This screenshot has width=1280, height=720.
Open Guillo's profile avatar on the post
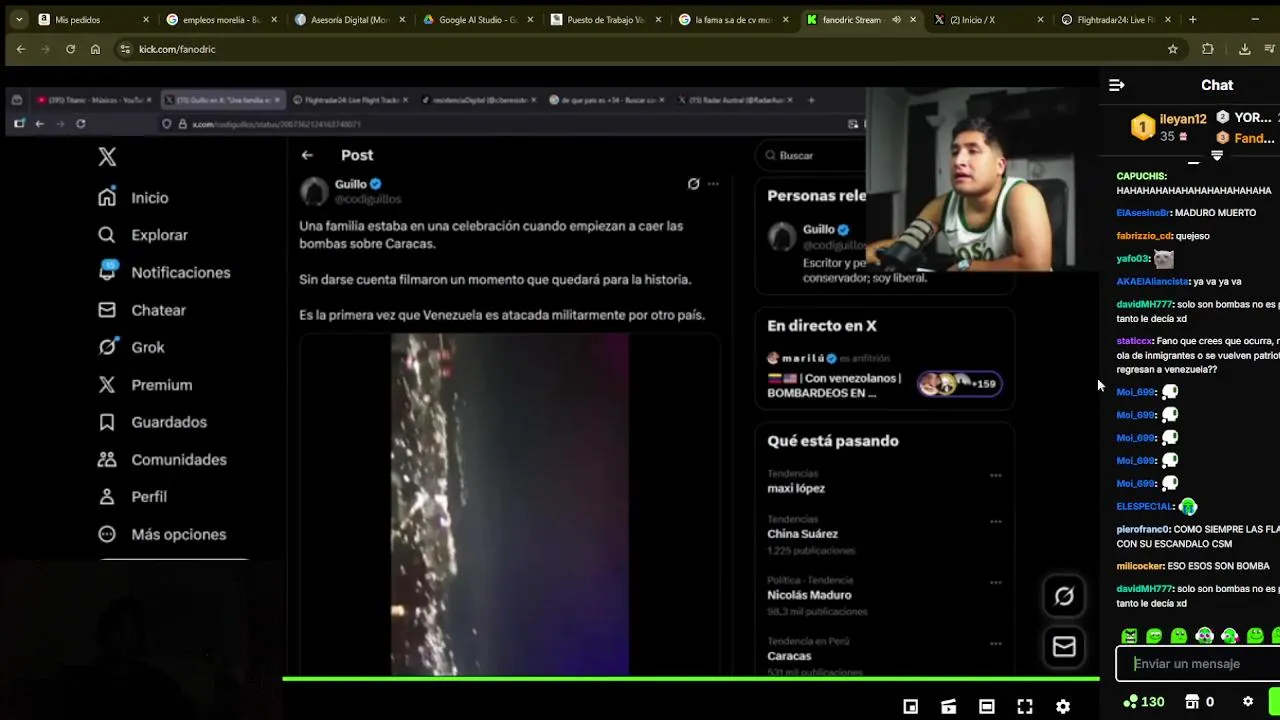tap(314, 191)
